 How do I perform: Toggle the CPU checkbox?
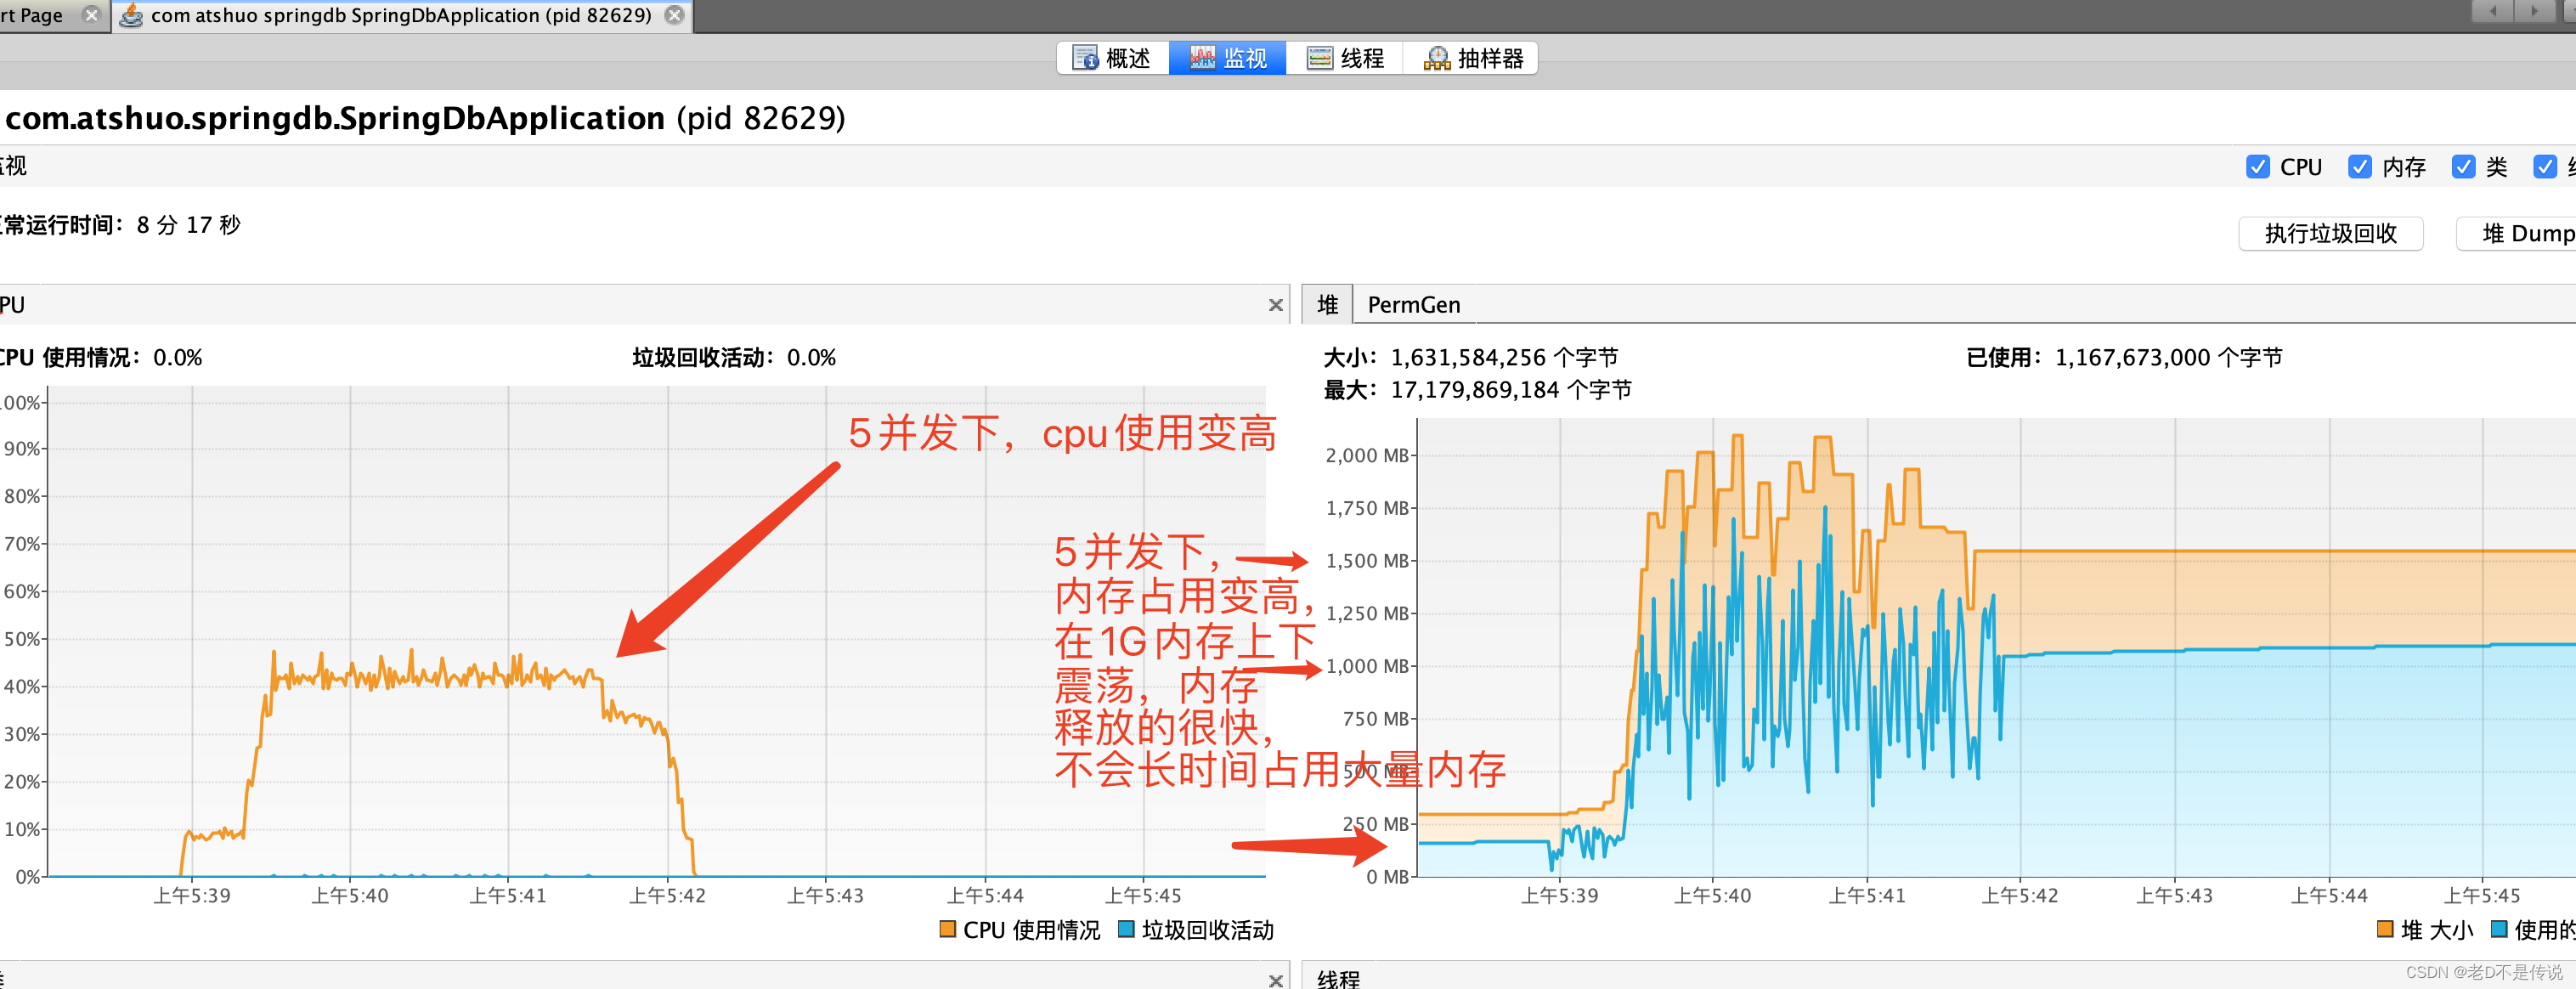(2258, 166)
